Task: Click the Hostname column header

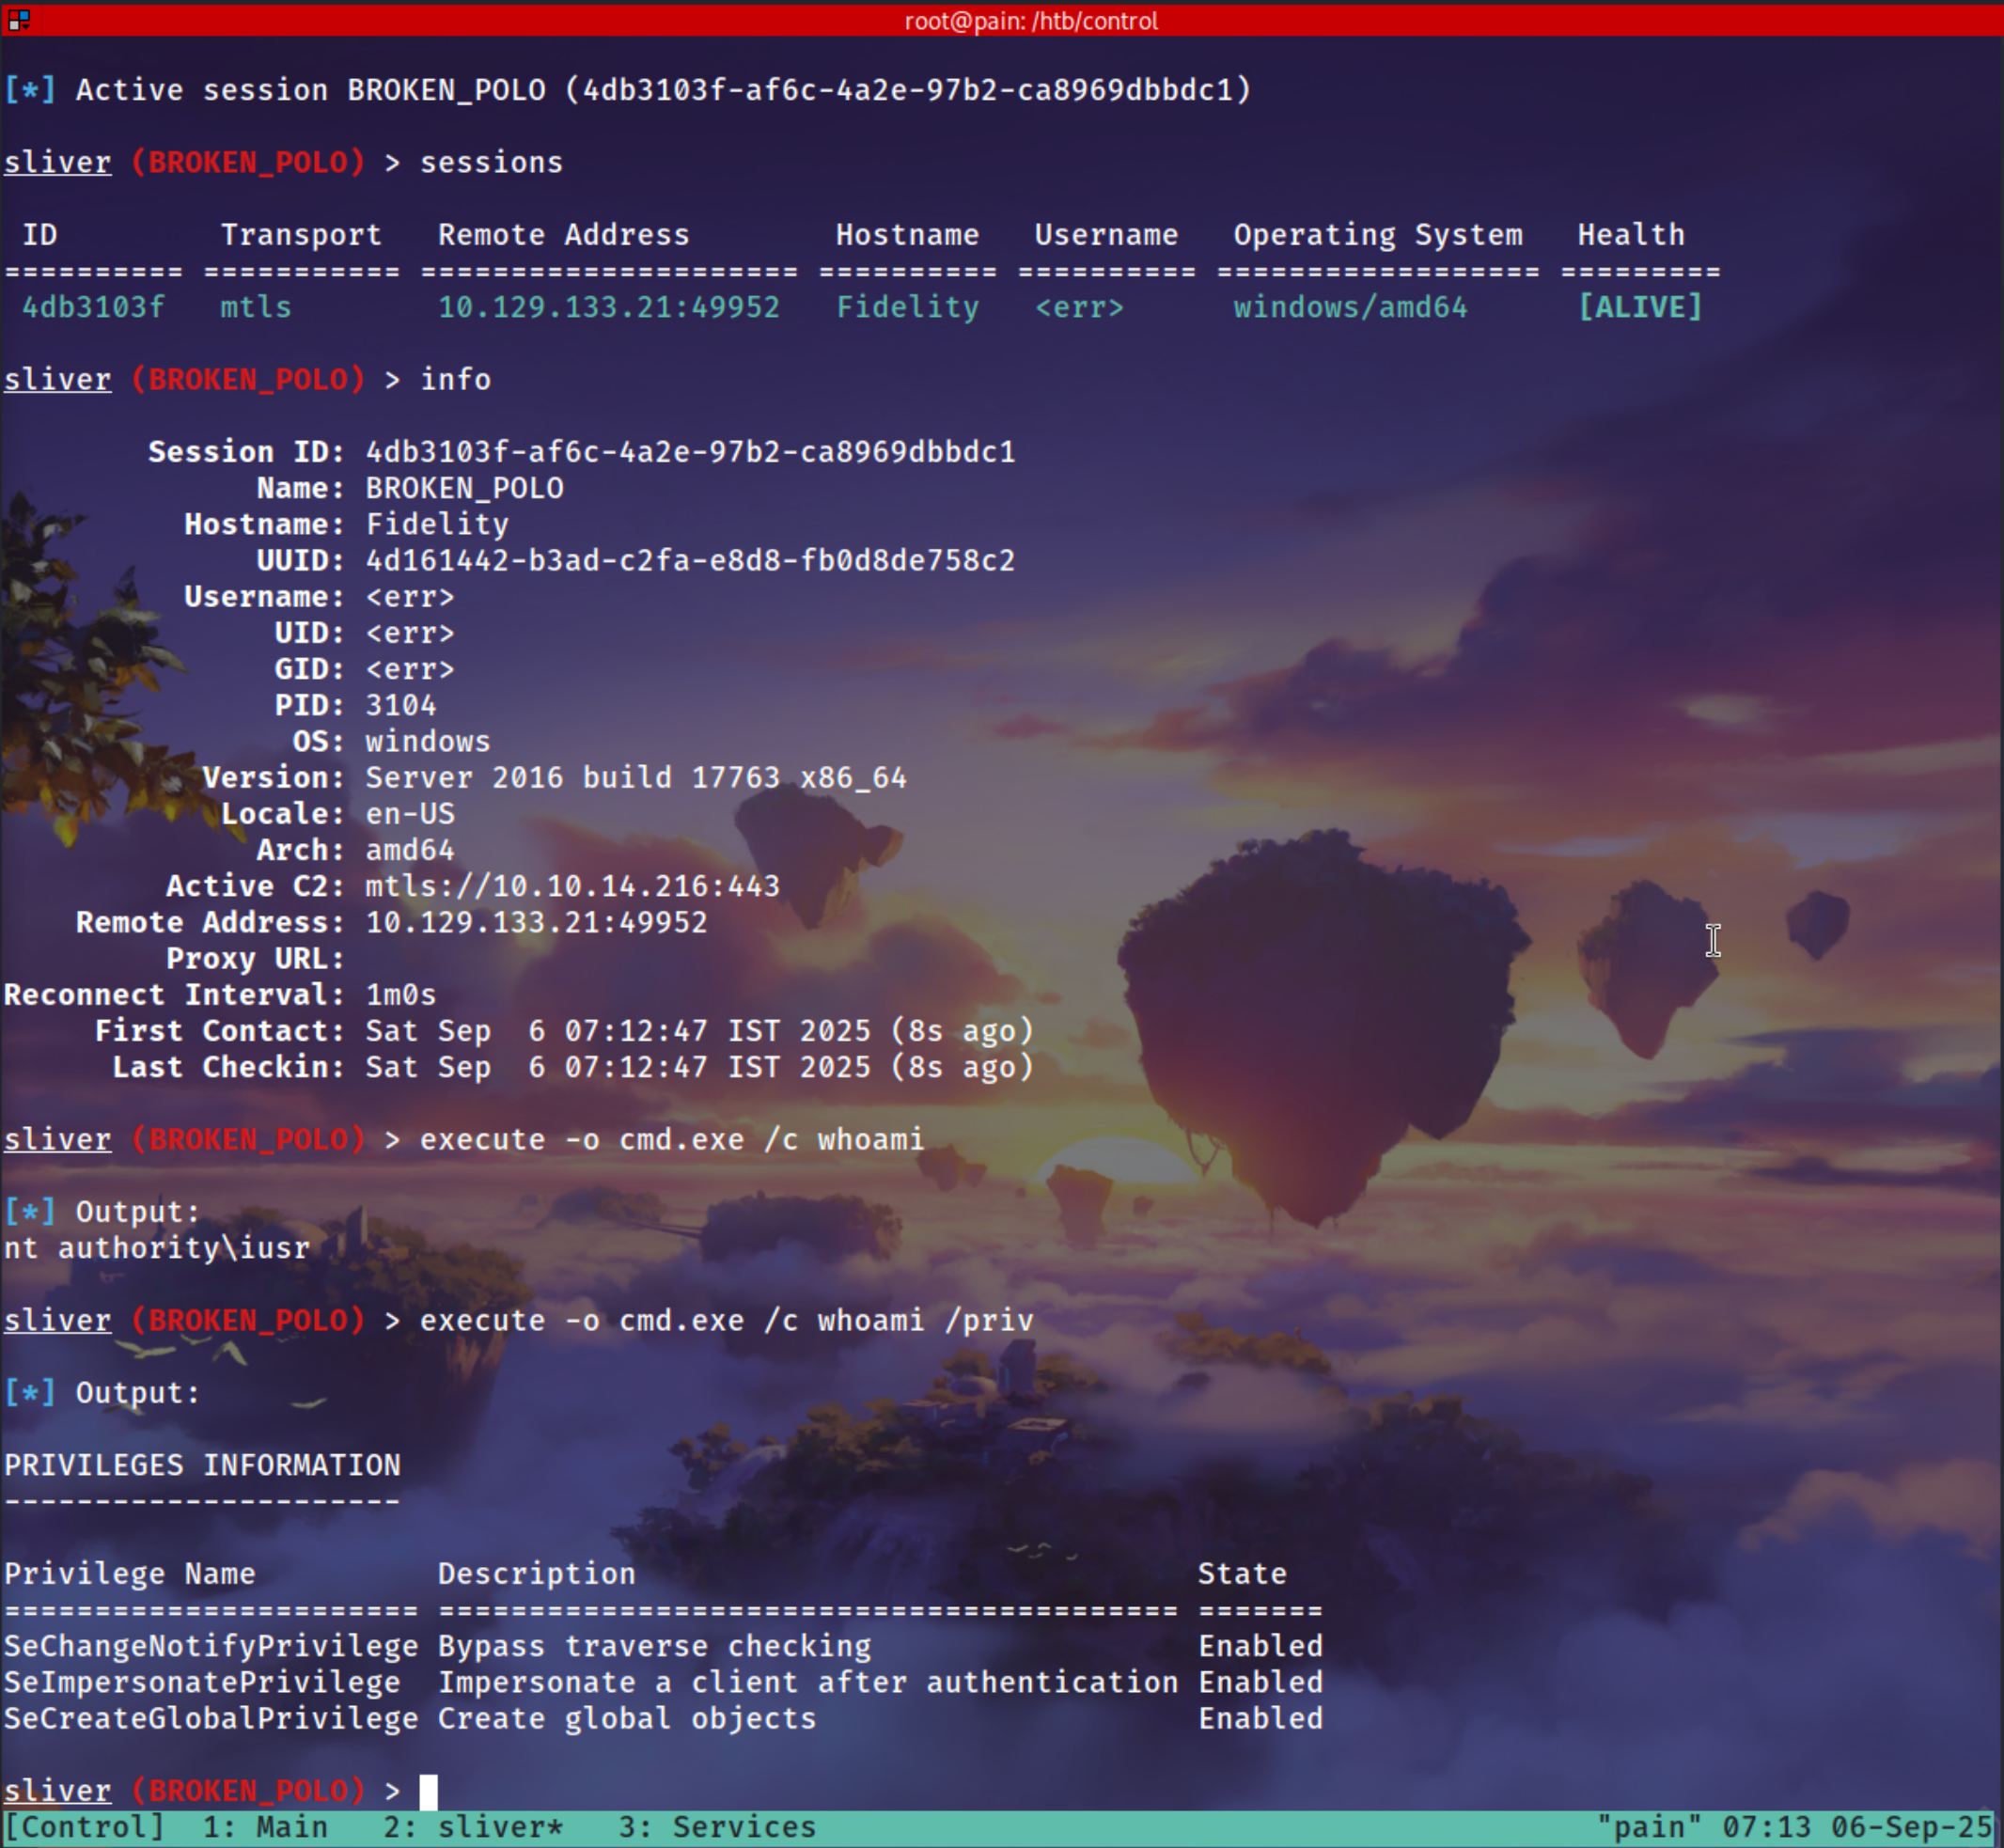Action: coord(907,235)
